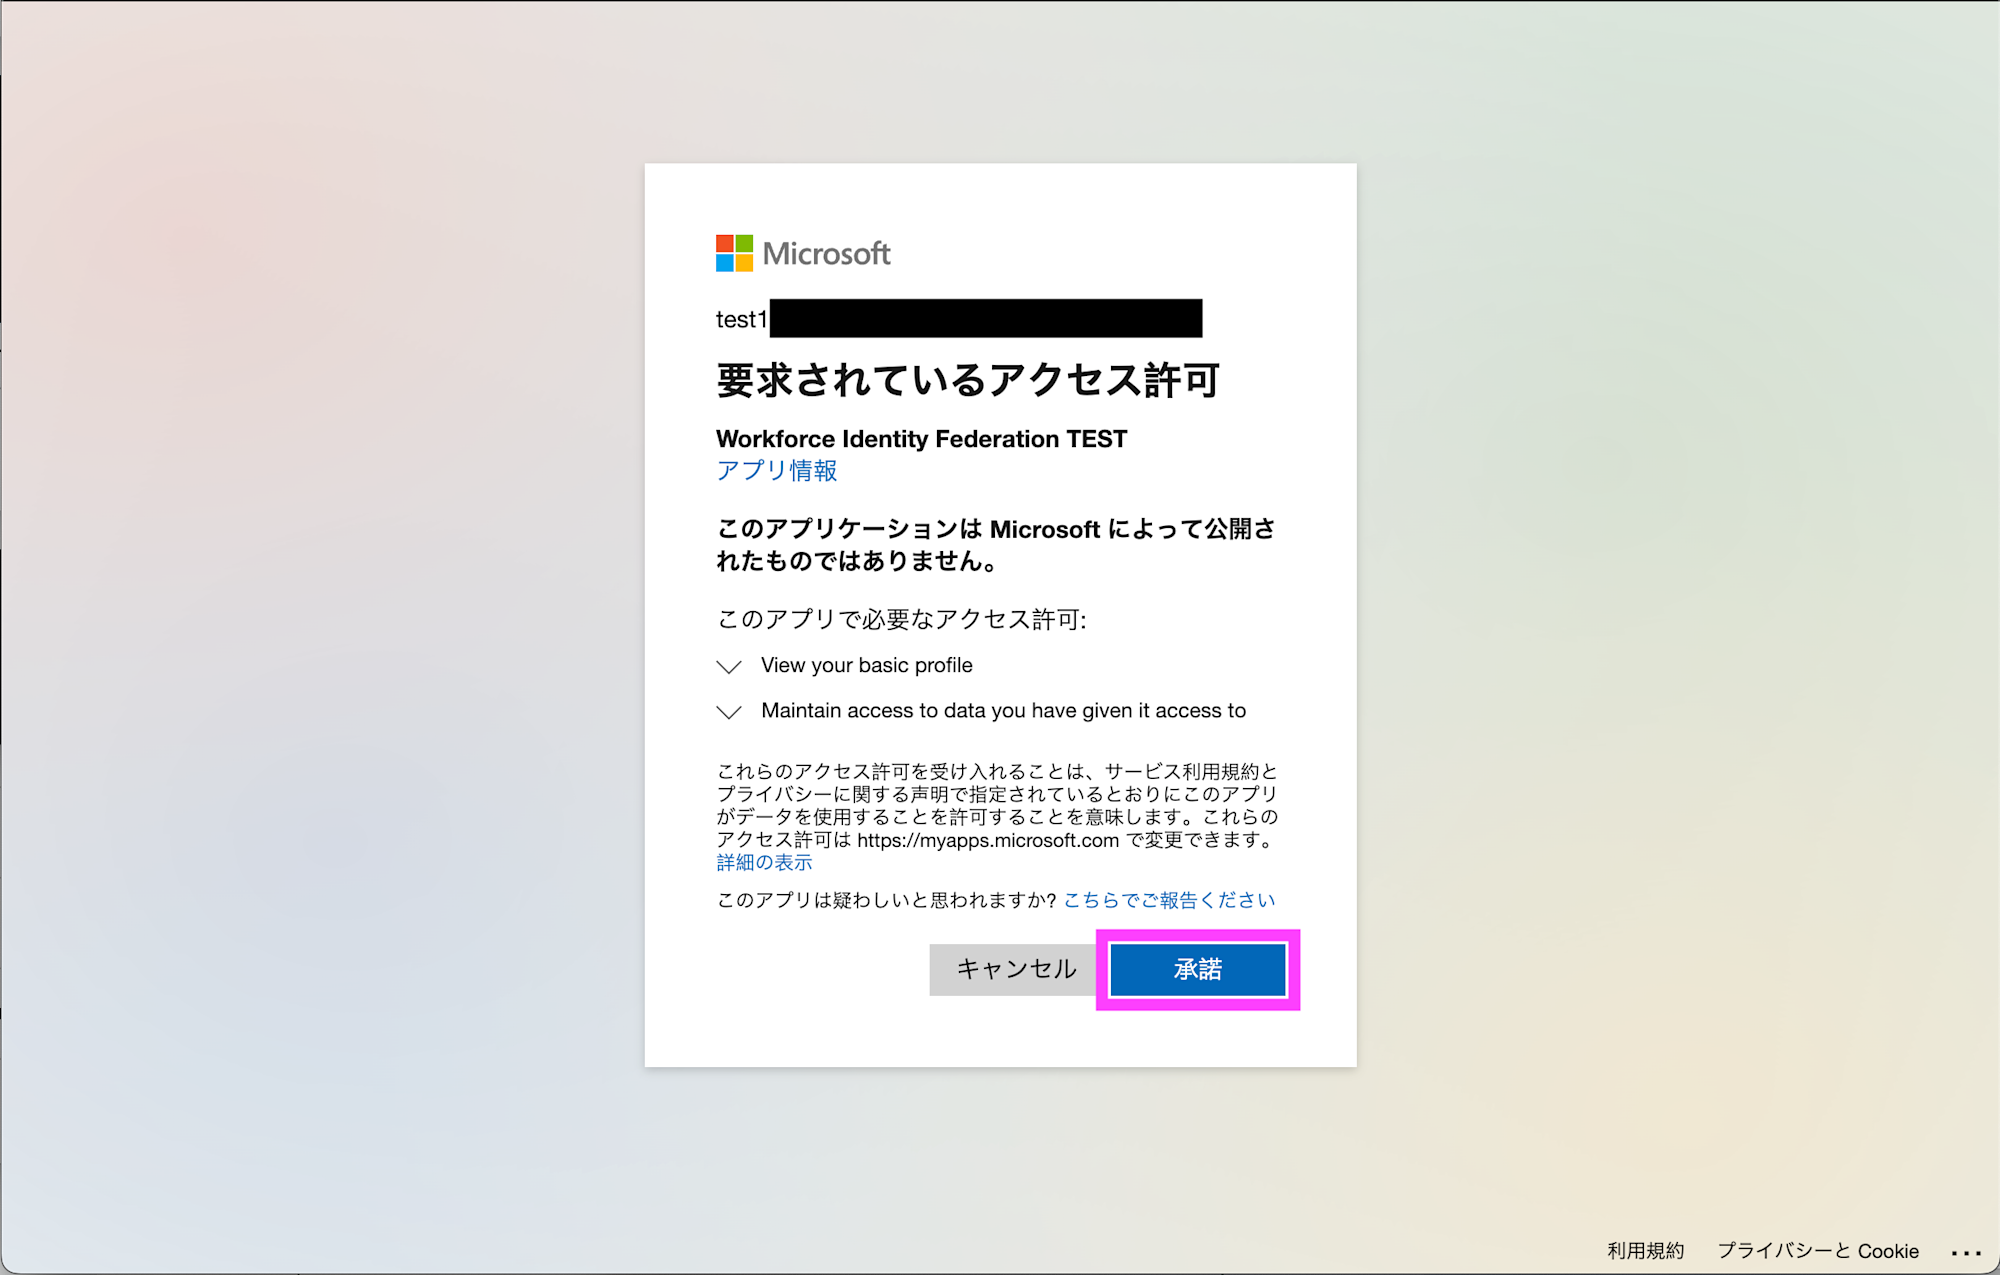
Task: Open the 詳細の表示 show details link
Action: point(764,862)
